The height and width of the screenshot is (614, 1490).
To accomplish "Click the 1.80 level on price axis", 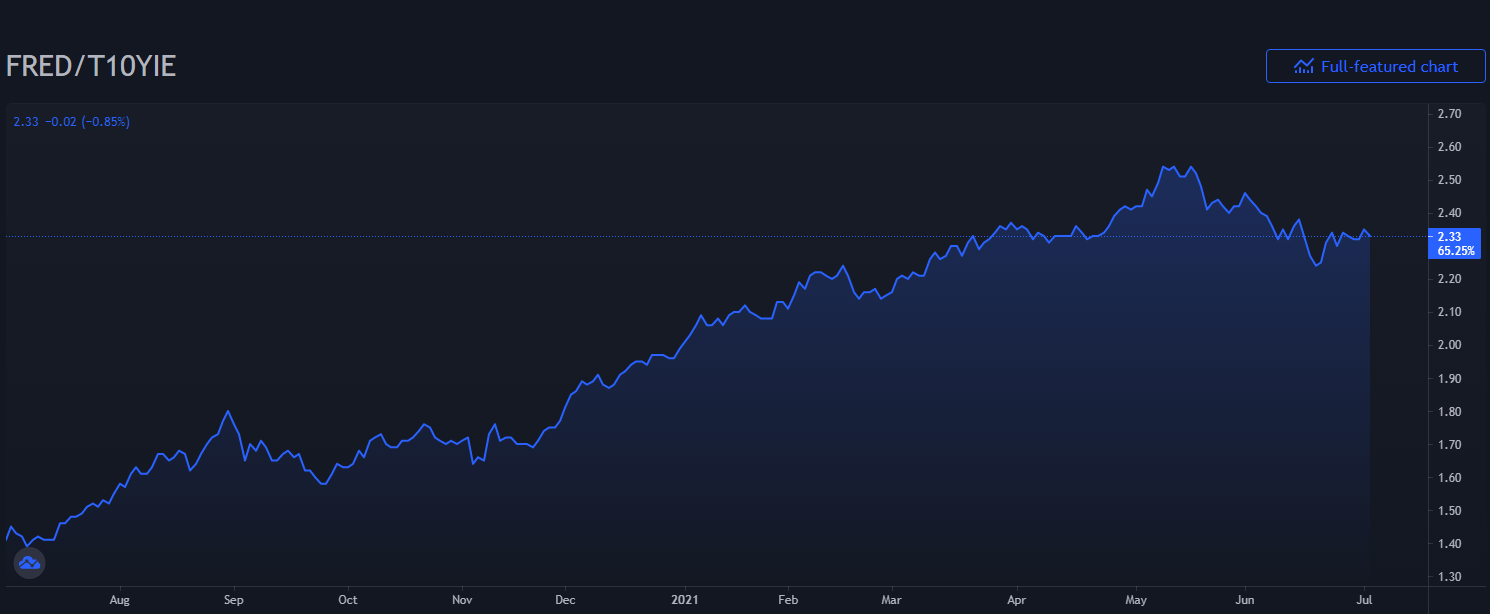I will 1449,411.
